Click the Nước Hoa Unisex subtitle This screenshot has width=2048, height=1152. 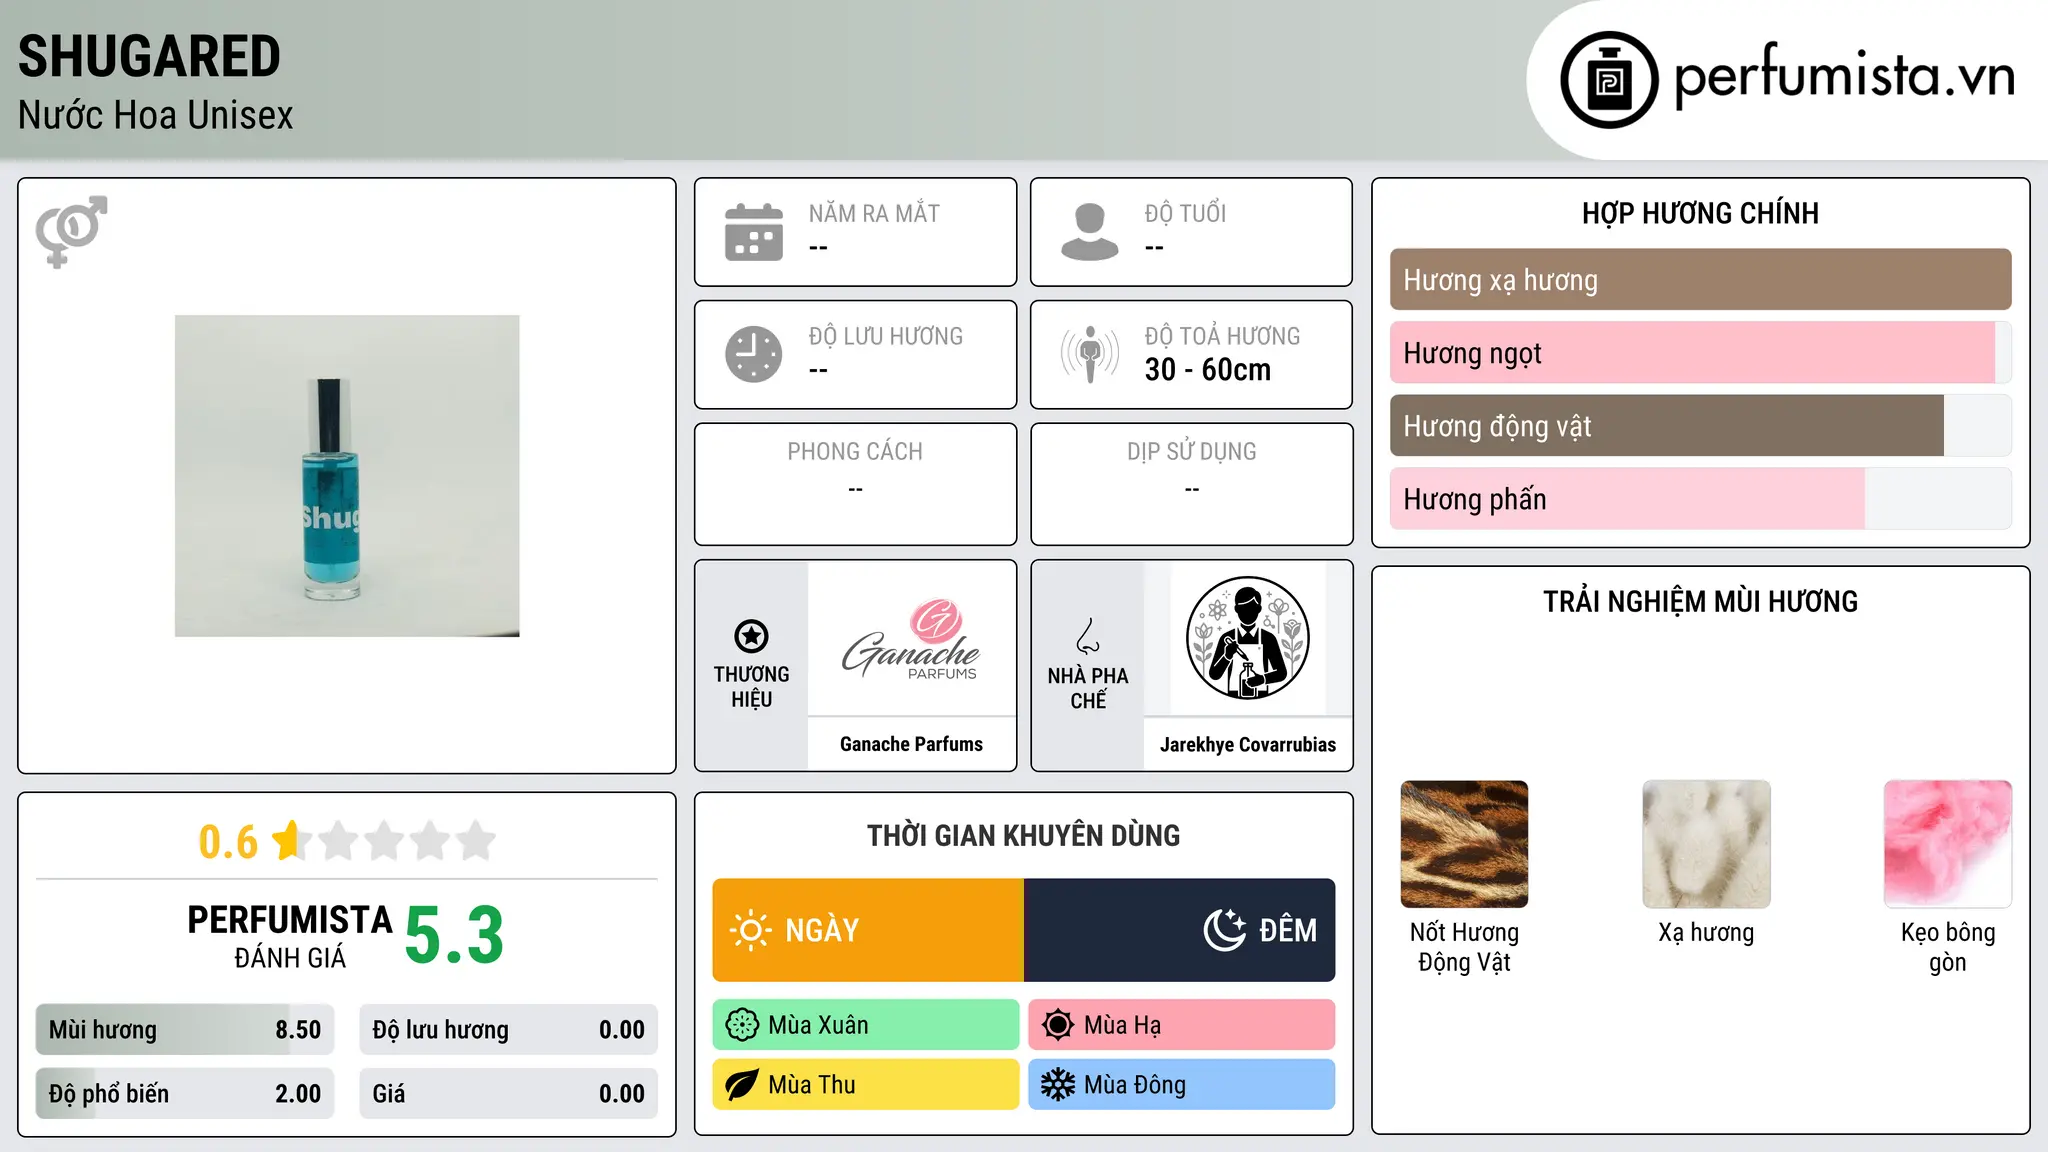click(x=156, y=116)
